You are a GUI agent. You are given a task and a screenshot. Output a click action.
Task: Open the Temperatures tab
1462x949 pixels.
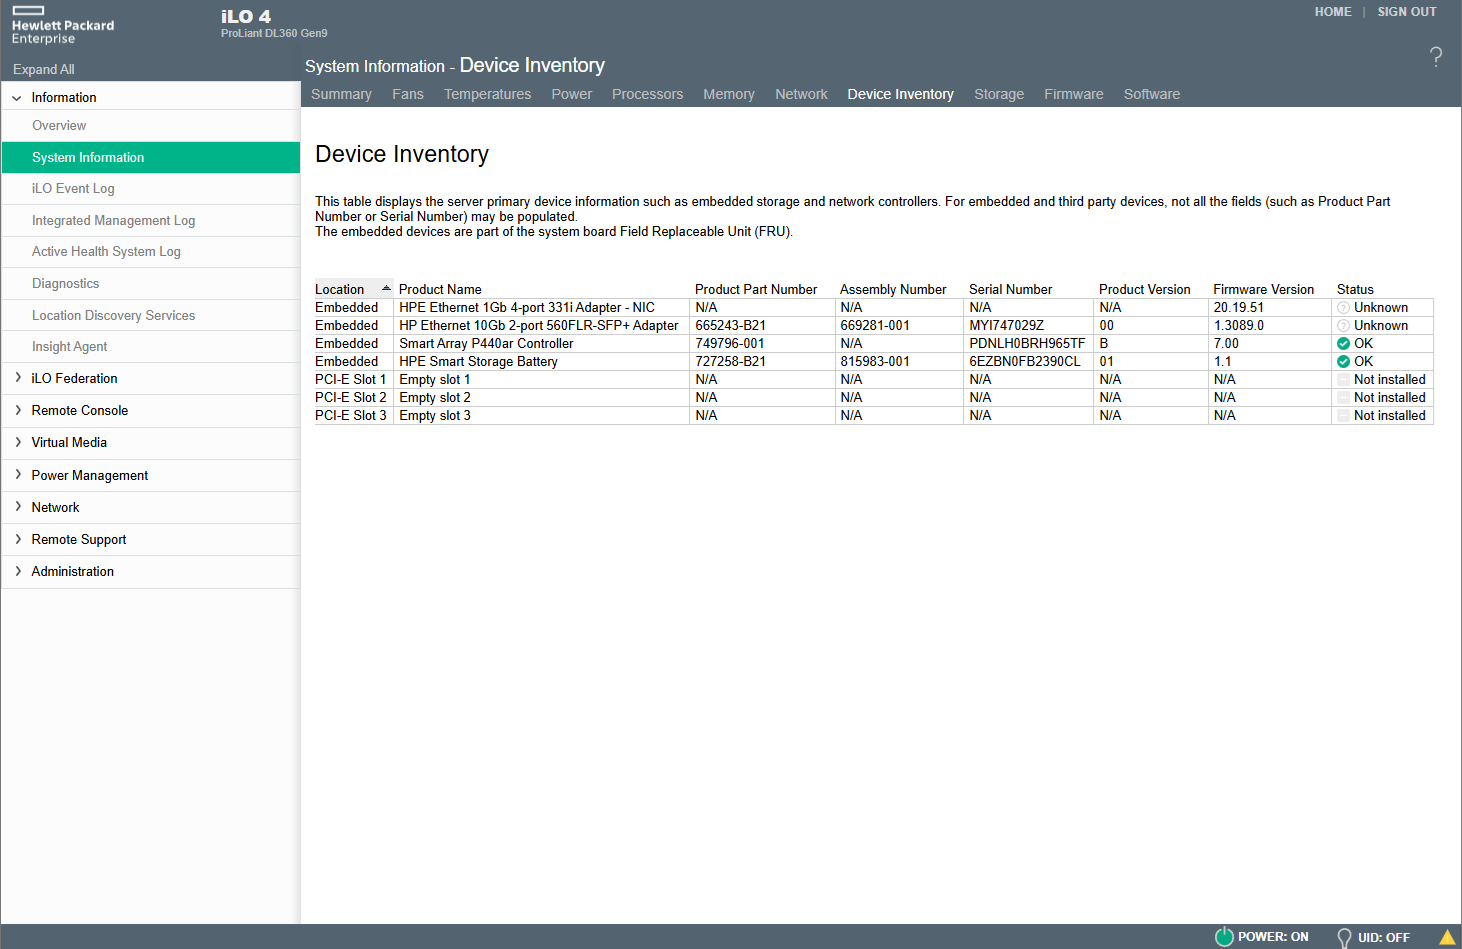[488, 94]
